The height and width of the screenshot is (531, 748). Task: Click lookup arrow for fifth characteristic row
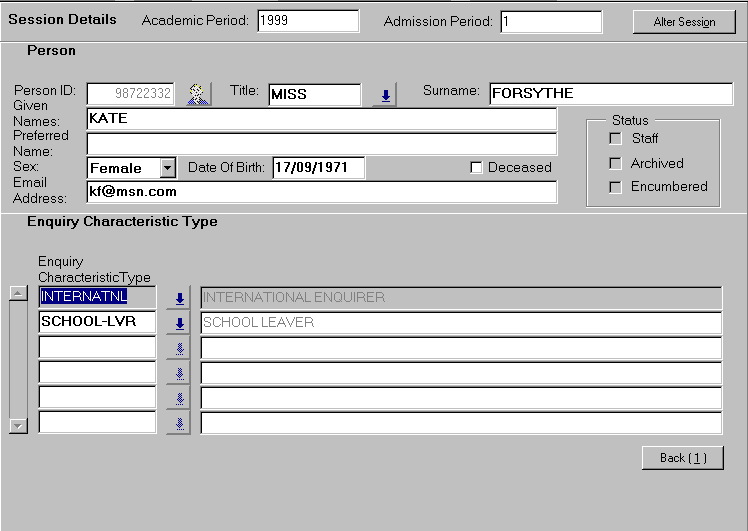click(x=179, y=398)
